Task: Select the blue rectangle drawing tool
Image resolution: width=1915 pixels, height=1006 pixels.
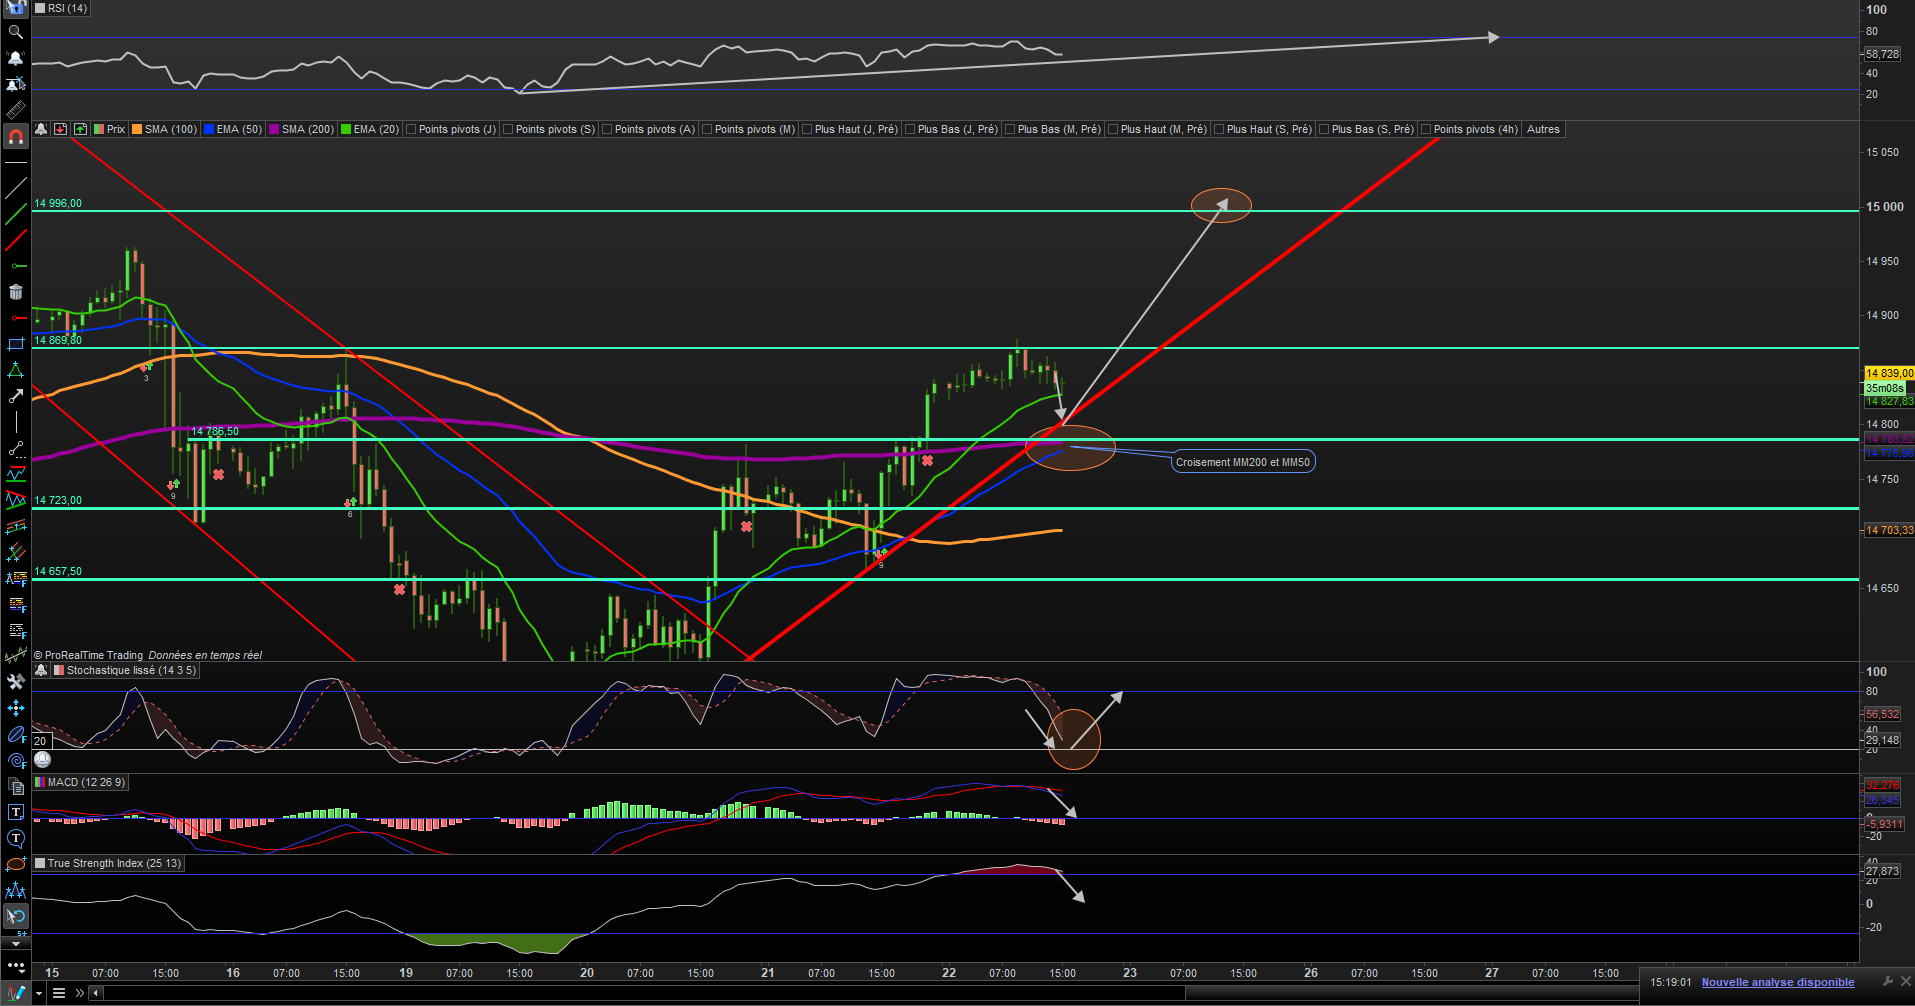Action: [15, 344]
